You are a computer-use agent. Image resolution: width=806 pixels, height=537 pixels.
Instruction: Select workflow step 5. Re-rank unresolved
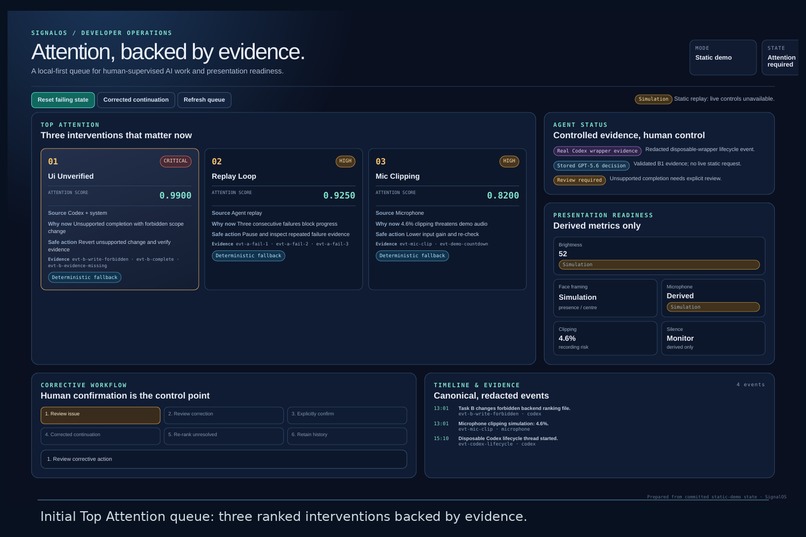click(x=224, y=436)
